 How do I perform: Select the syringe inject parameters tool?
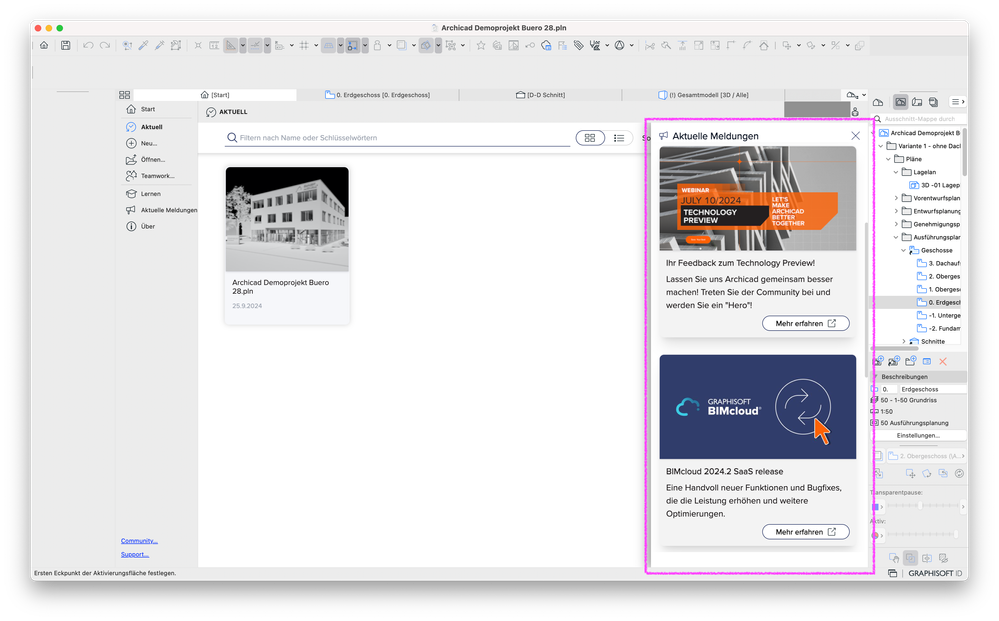159,45
